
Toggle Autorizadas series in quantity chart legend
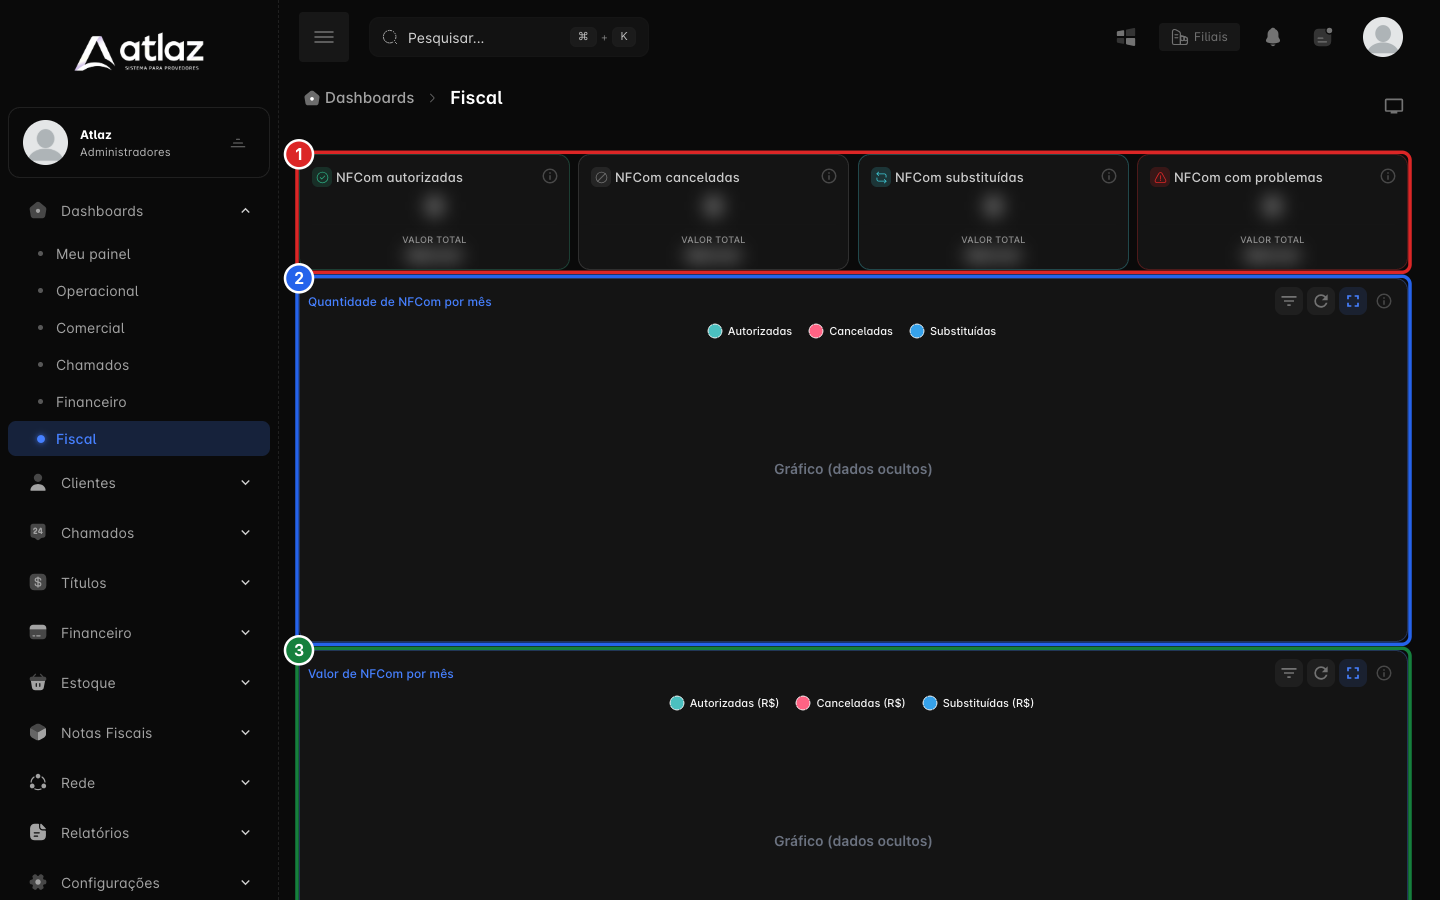coord(750,331)
